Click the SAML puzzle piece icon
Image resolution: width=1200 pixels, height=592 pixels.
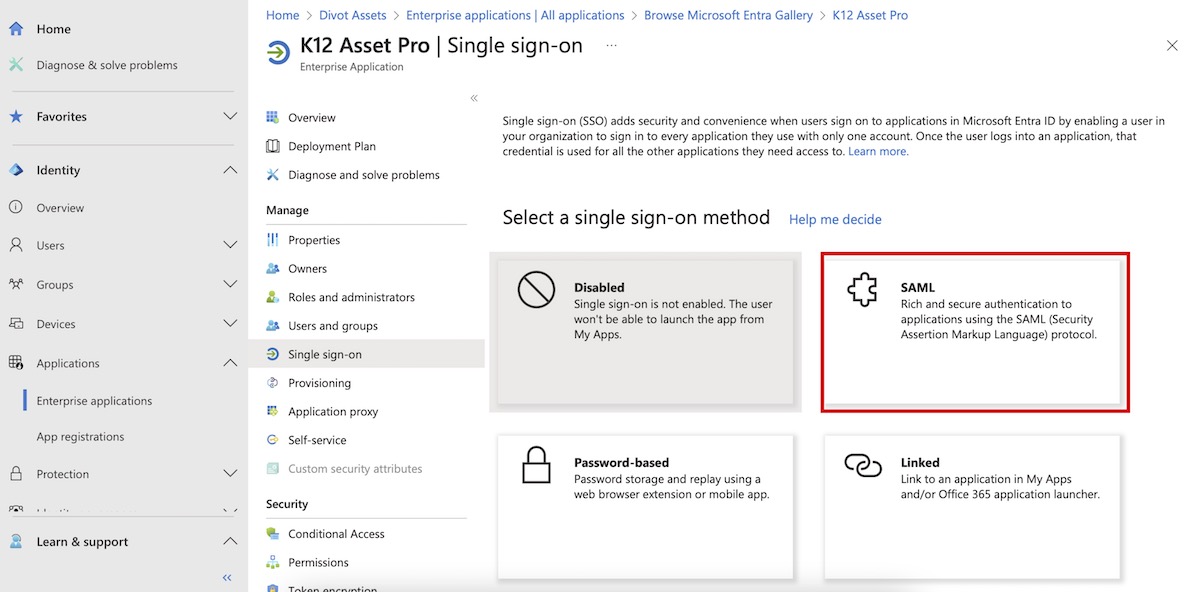862,290
